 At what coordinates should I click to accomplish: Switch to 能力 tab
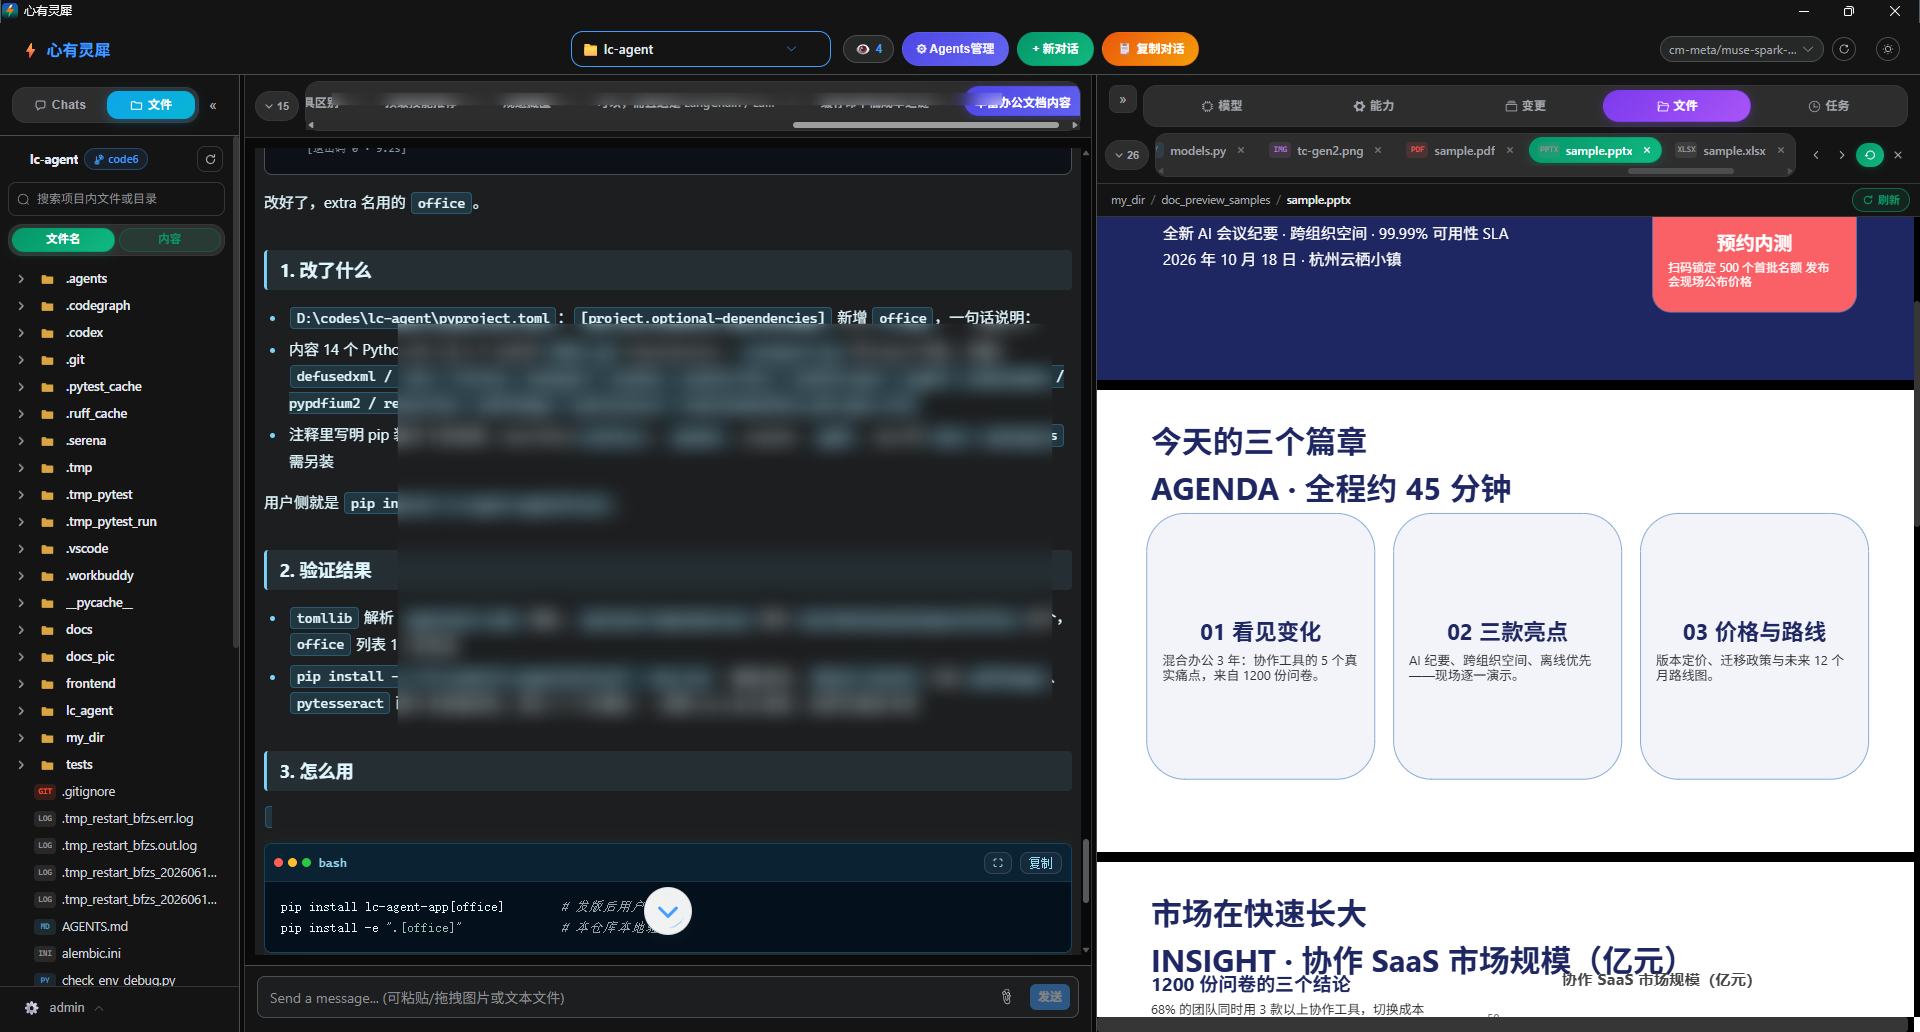pyautogui.click(x=1373, y=106)
